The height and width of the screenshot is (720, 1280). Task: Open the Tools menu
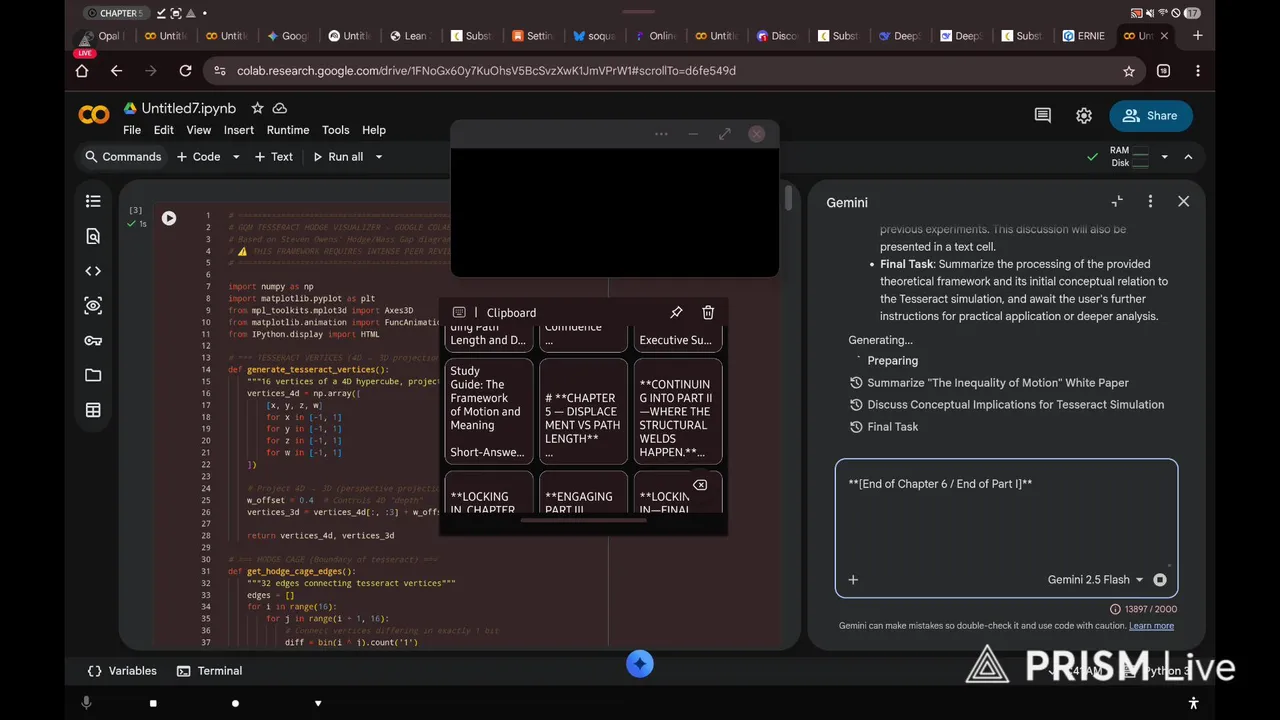[335, 130]
